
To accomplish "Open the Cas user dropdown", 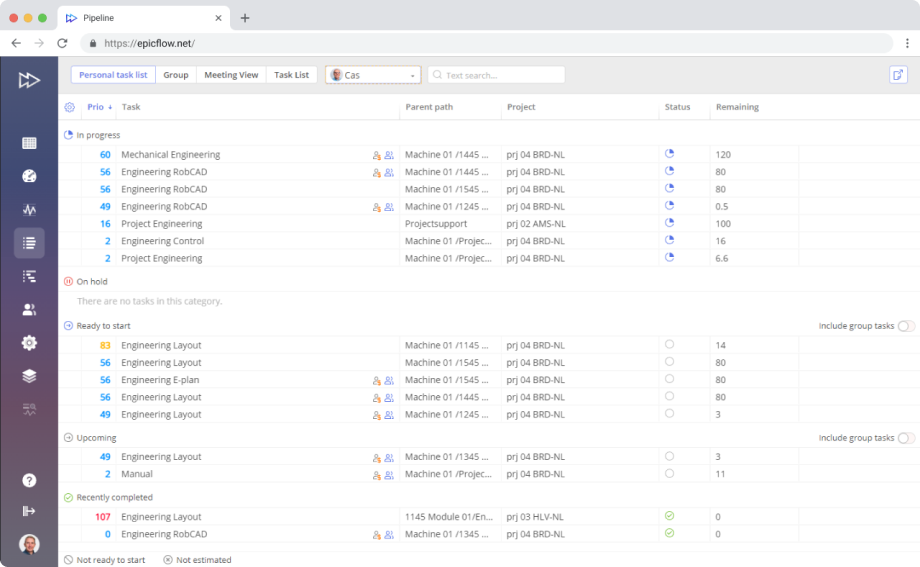I will (x=373, y=75).
